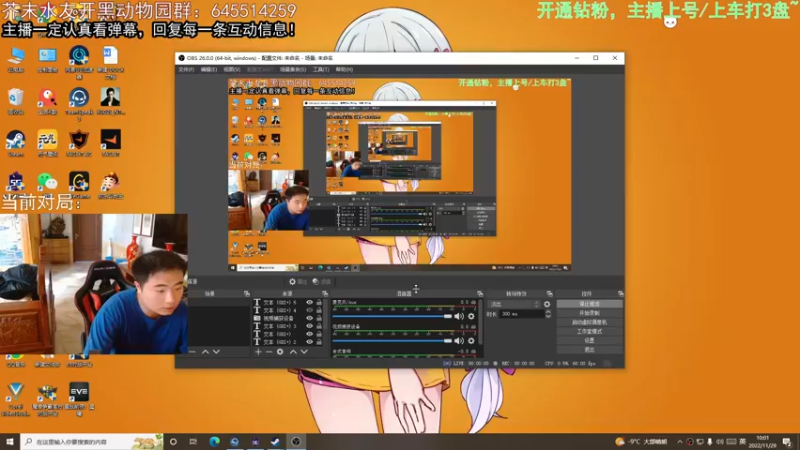This screenshot has height=450, width=800.
Task: Toggle lock on text source GDI+ 3
Action: tap(319, 326)
